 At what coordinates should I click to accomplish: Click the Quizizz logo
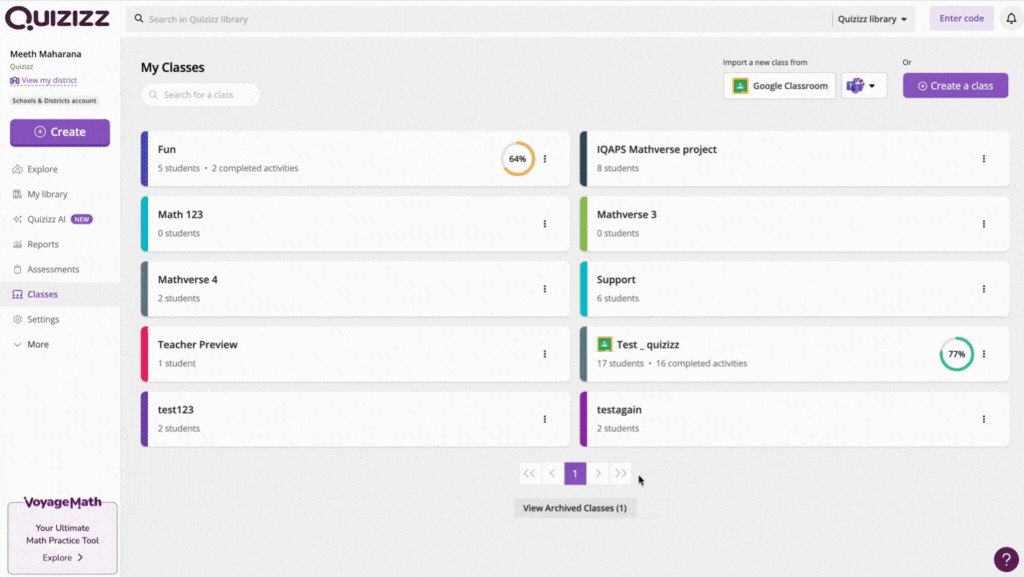click(x=57, y=18)
